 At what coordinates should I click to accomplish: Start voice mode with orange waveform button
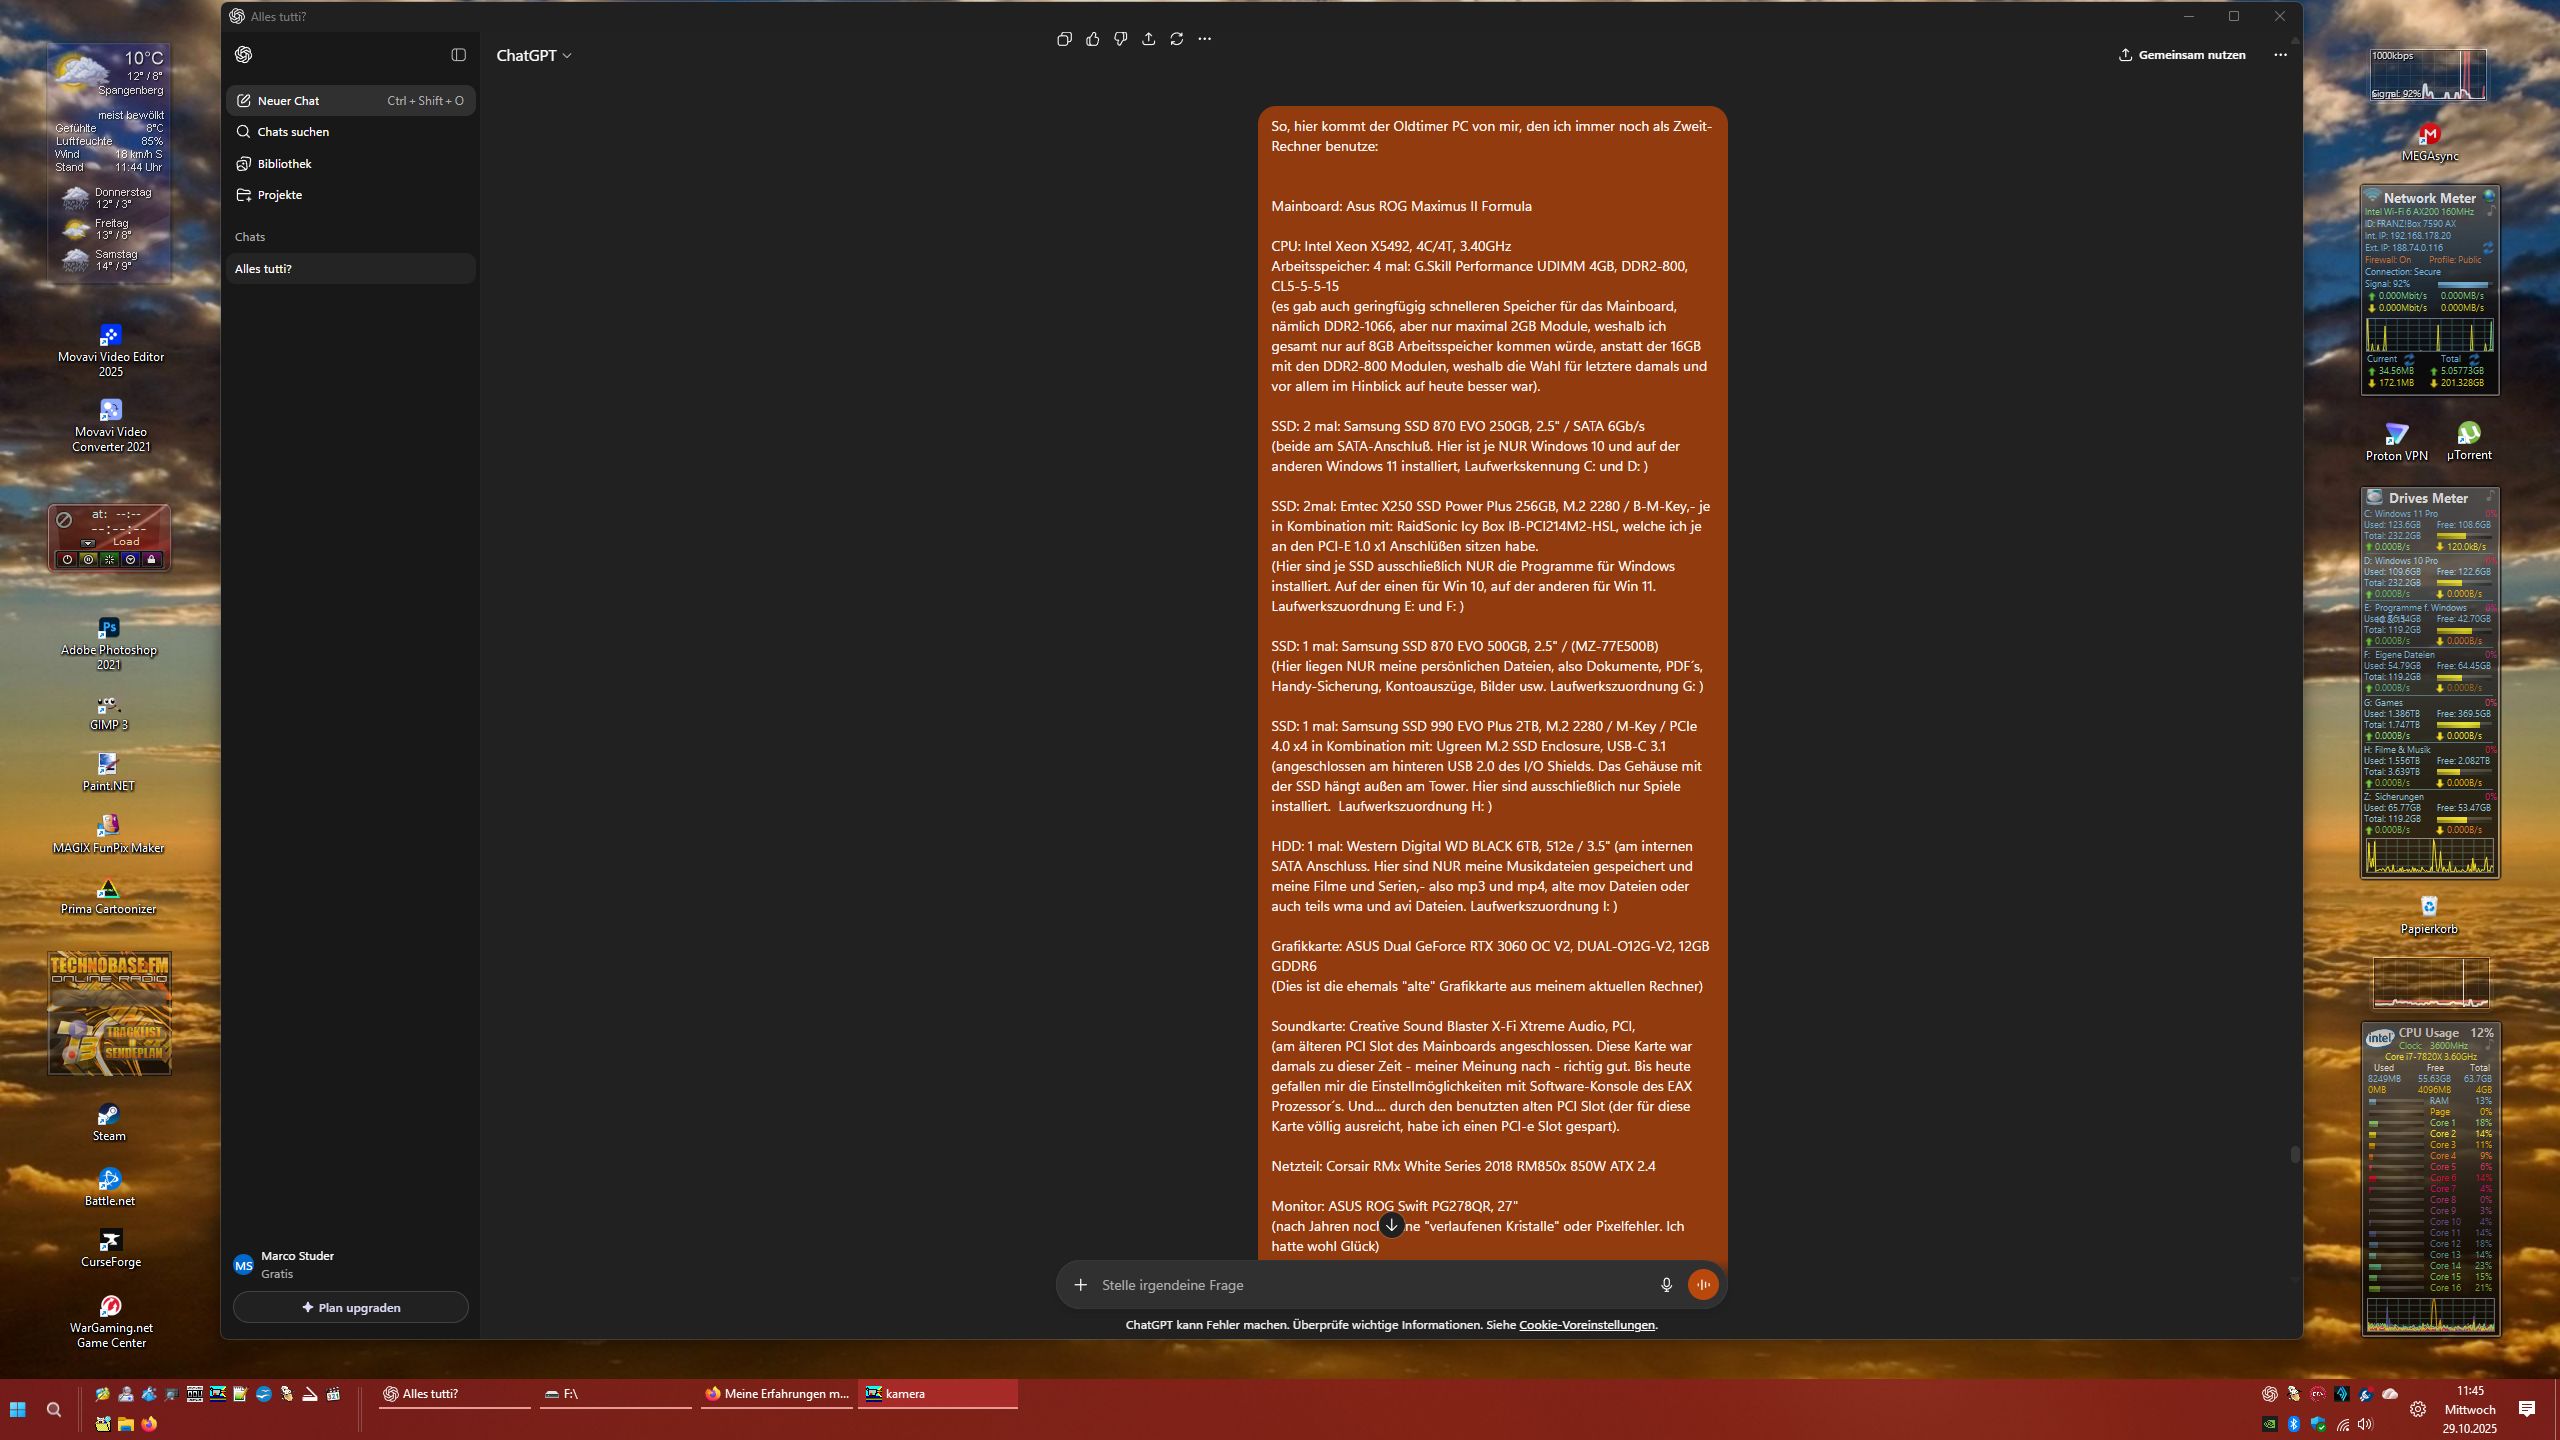pyautogui.click(x=1702, y=1285)
